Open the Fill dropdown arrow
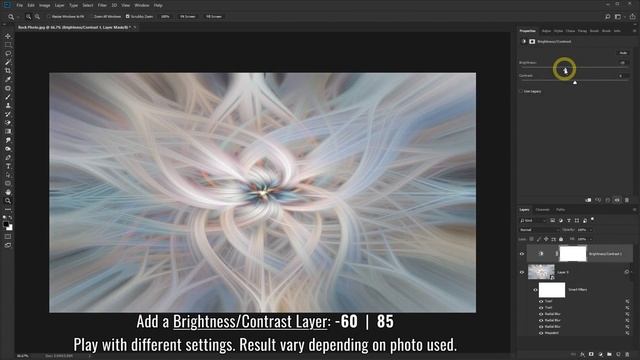The image size is (640, 360). (x=591, y=239)
